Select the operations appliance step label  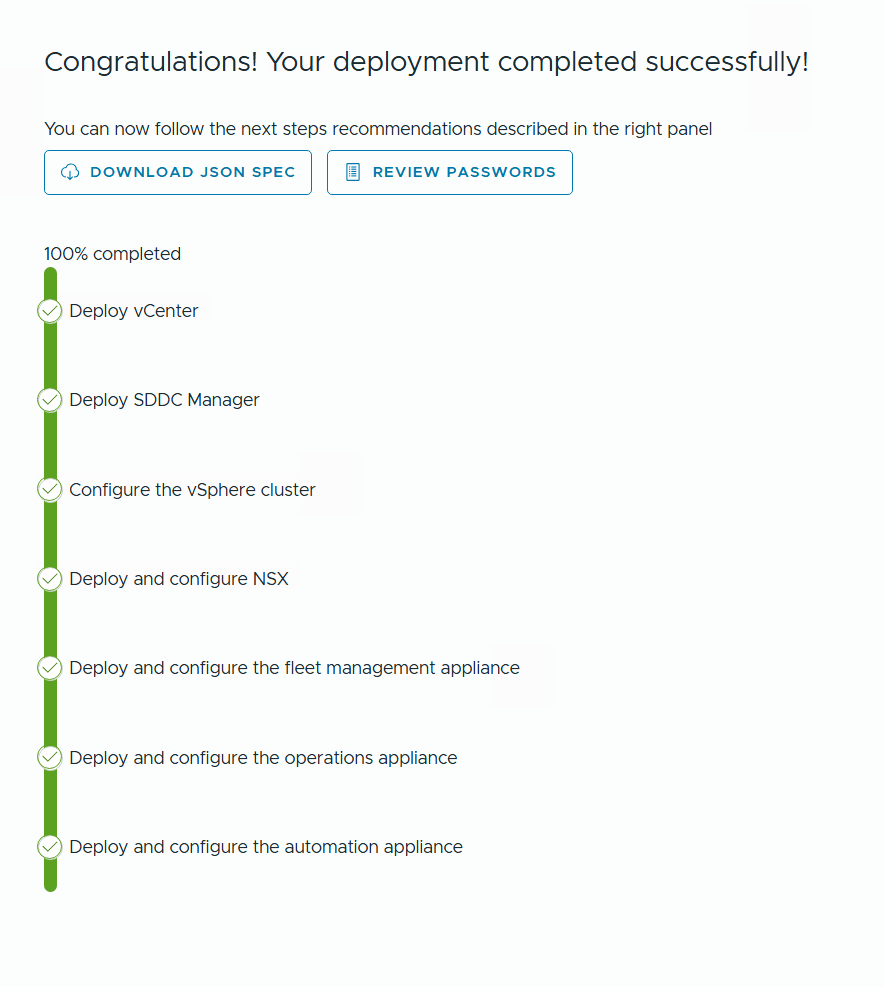[x=263, y=758]
